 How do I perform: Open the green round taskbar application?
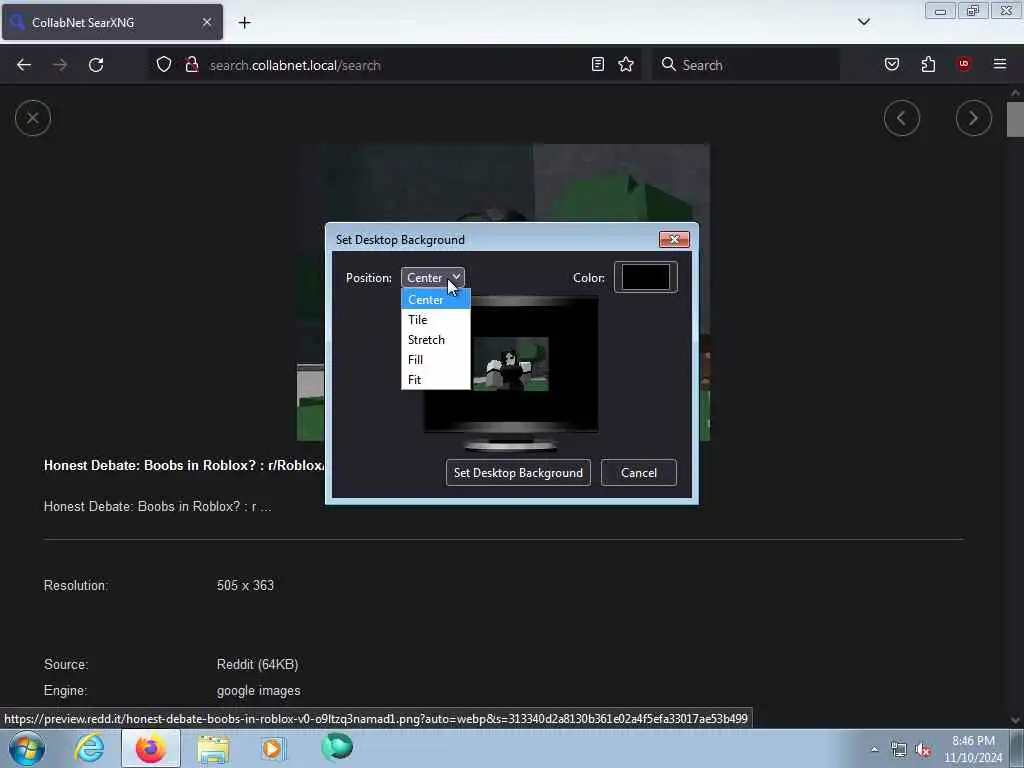click(337, 747)
